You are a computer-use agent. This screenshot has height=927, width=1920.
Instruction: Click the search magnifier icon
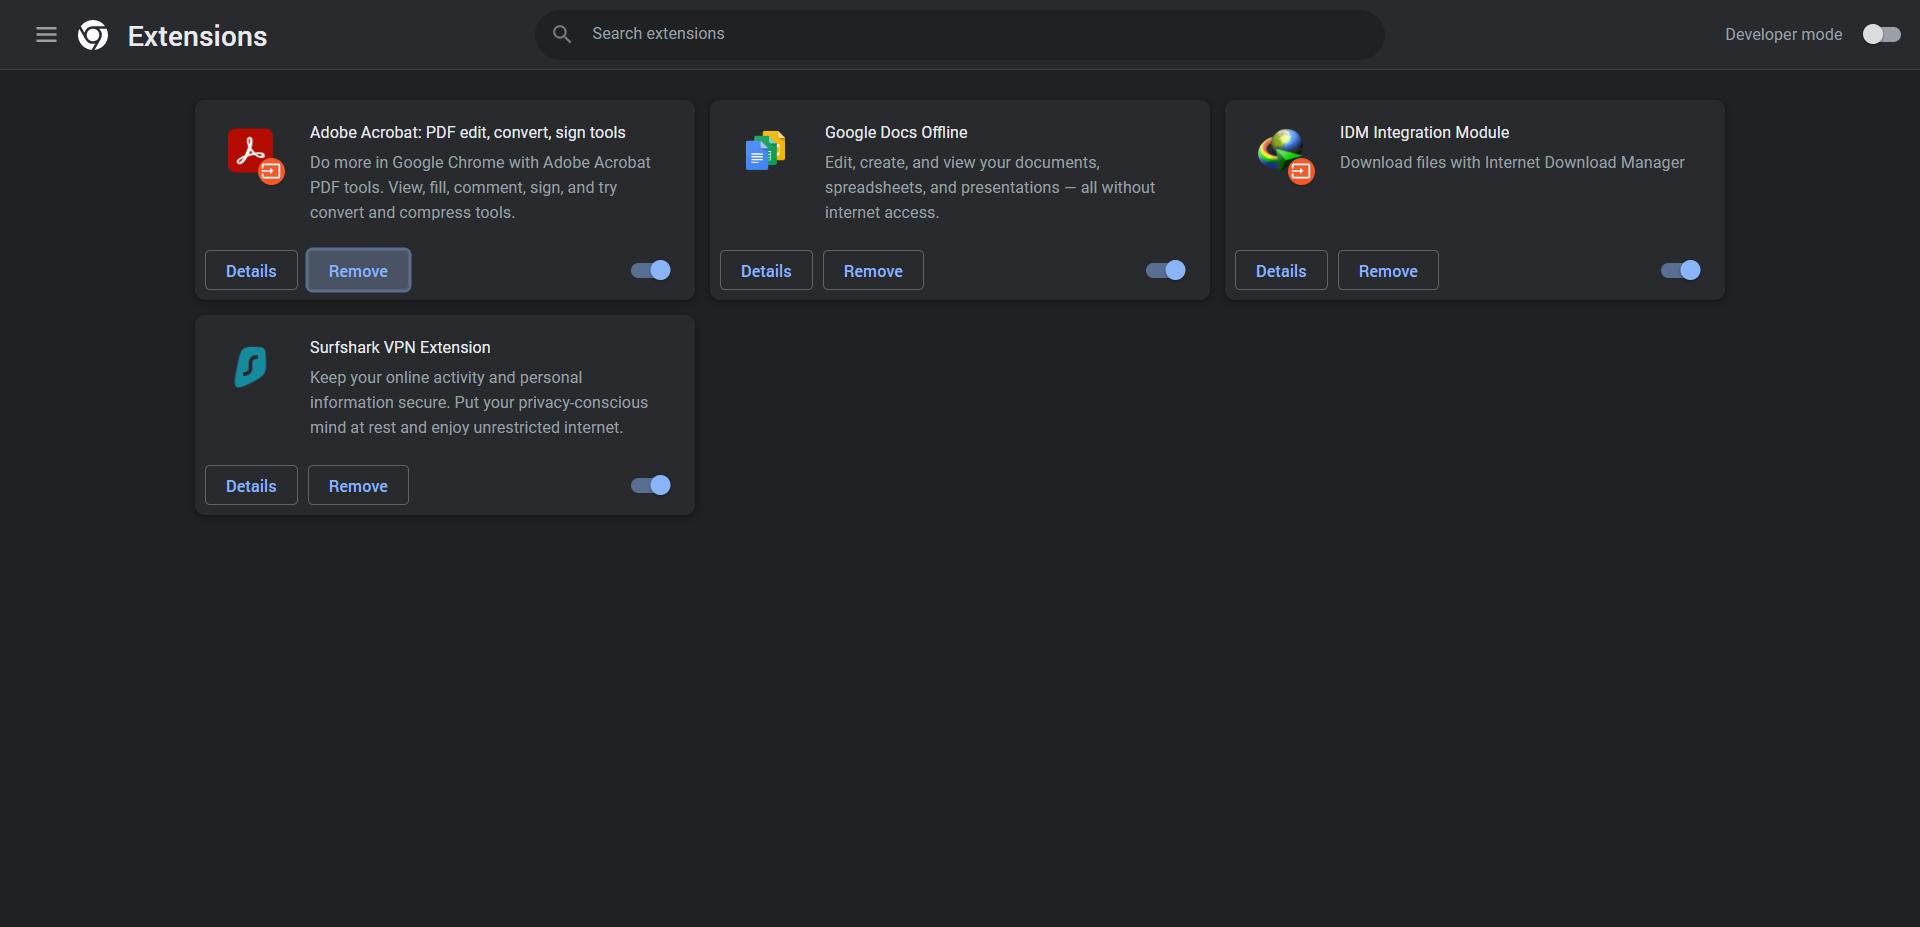(562, 33)
